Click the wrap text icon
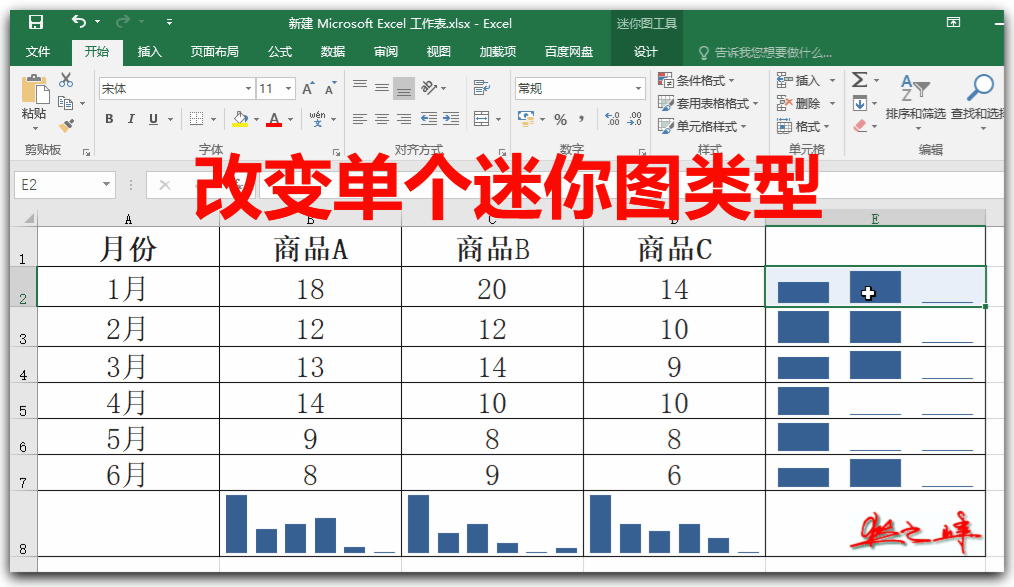This screenshot has width=1014, height=587. pyautogui.click(x=482, y=87)
